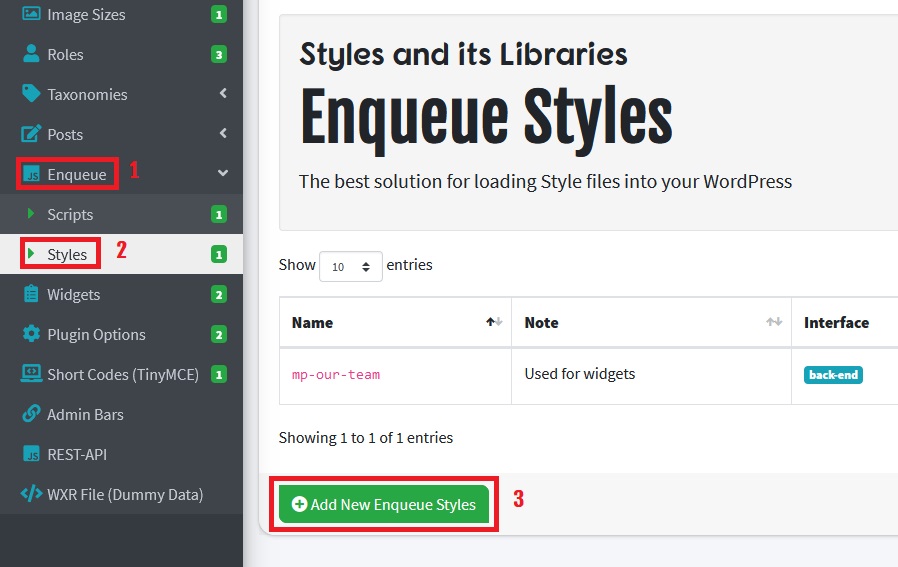Click the Plugin Options gear icon
The image size is (898, 567).
click(x=31, y=335)
